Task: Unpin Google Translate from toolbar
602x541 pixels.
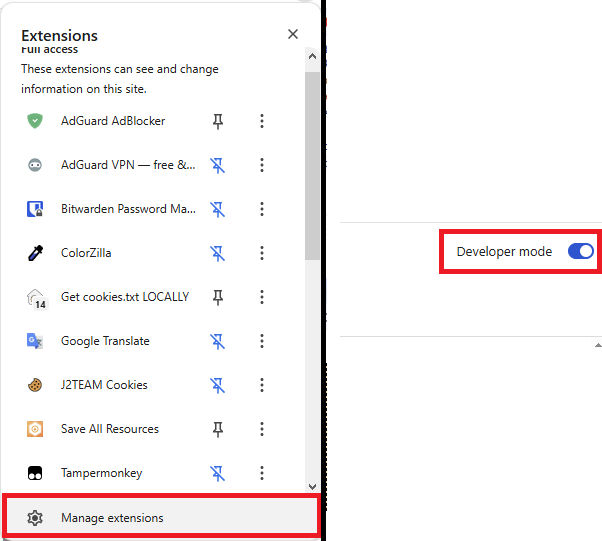Action: click(x=218, y=341)
